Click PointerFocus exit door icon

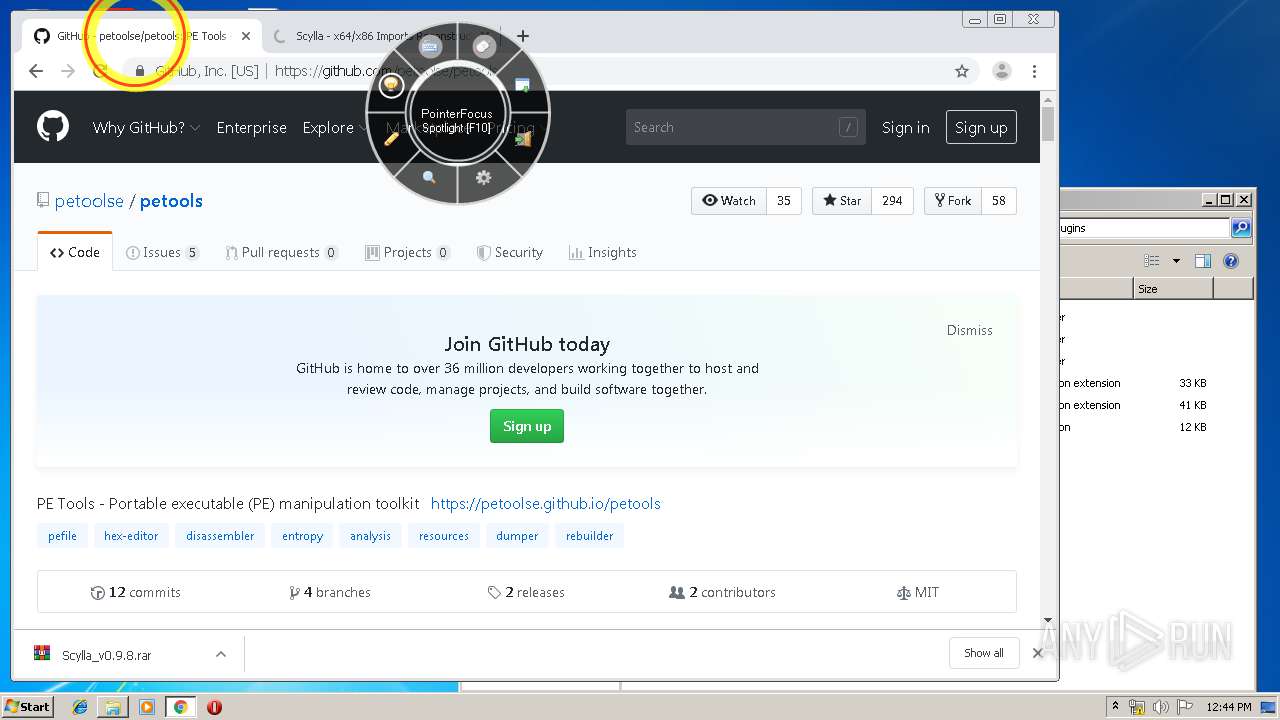pyautogui.click(x=522, y=138)
